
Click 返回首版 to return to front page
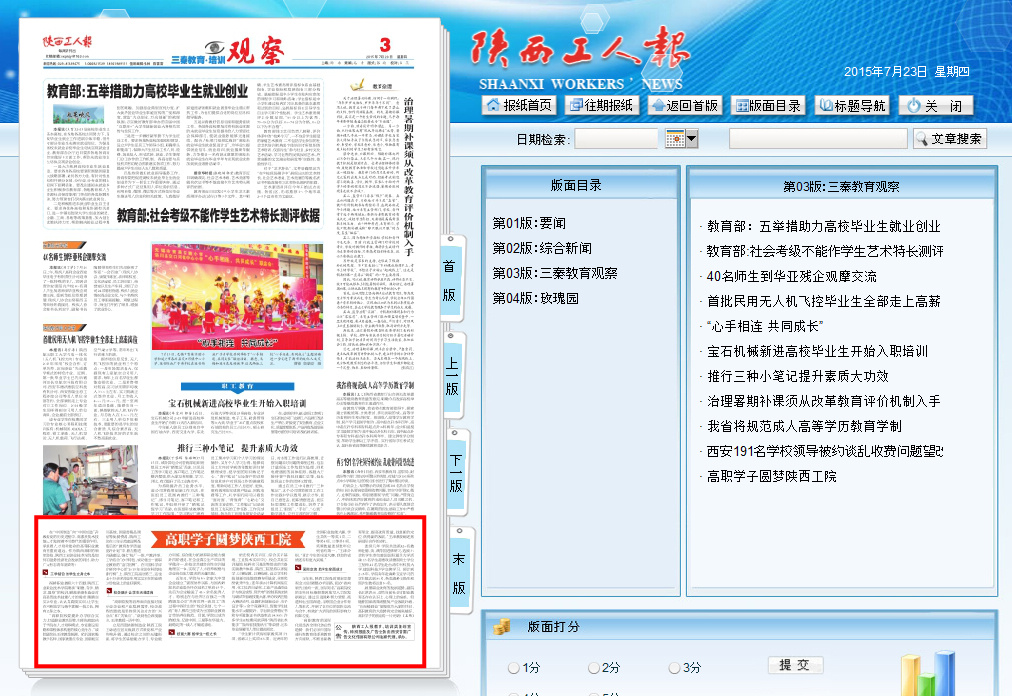coord(685,105)
